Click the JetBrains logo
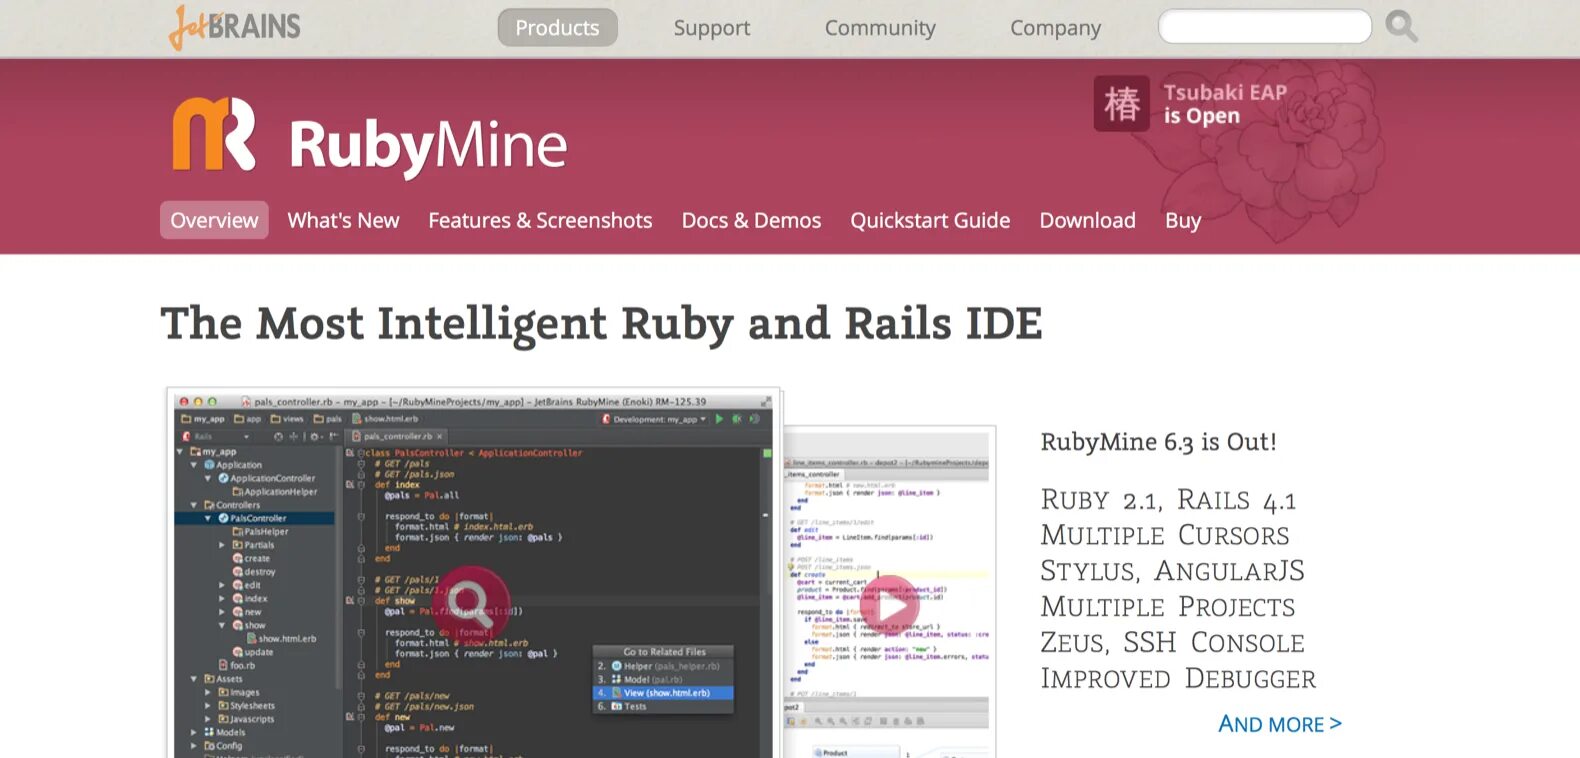 coord(235,27)
